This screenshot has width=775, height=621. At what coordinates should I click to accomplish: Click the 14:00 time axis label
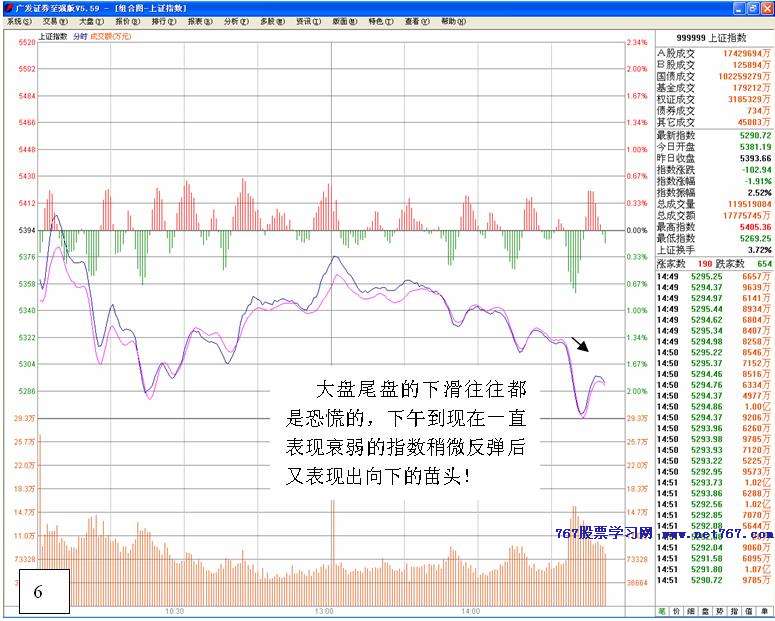coord(471,612)
